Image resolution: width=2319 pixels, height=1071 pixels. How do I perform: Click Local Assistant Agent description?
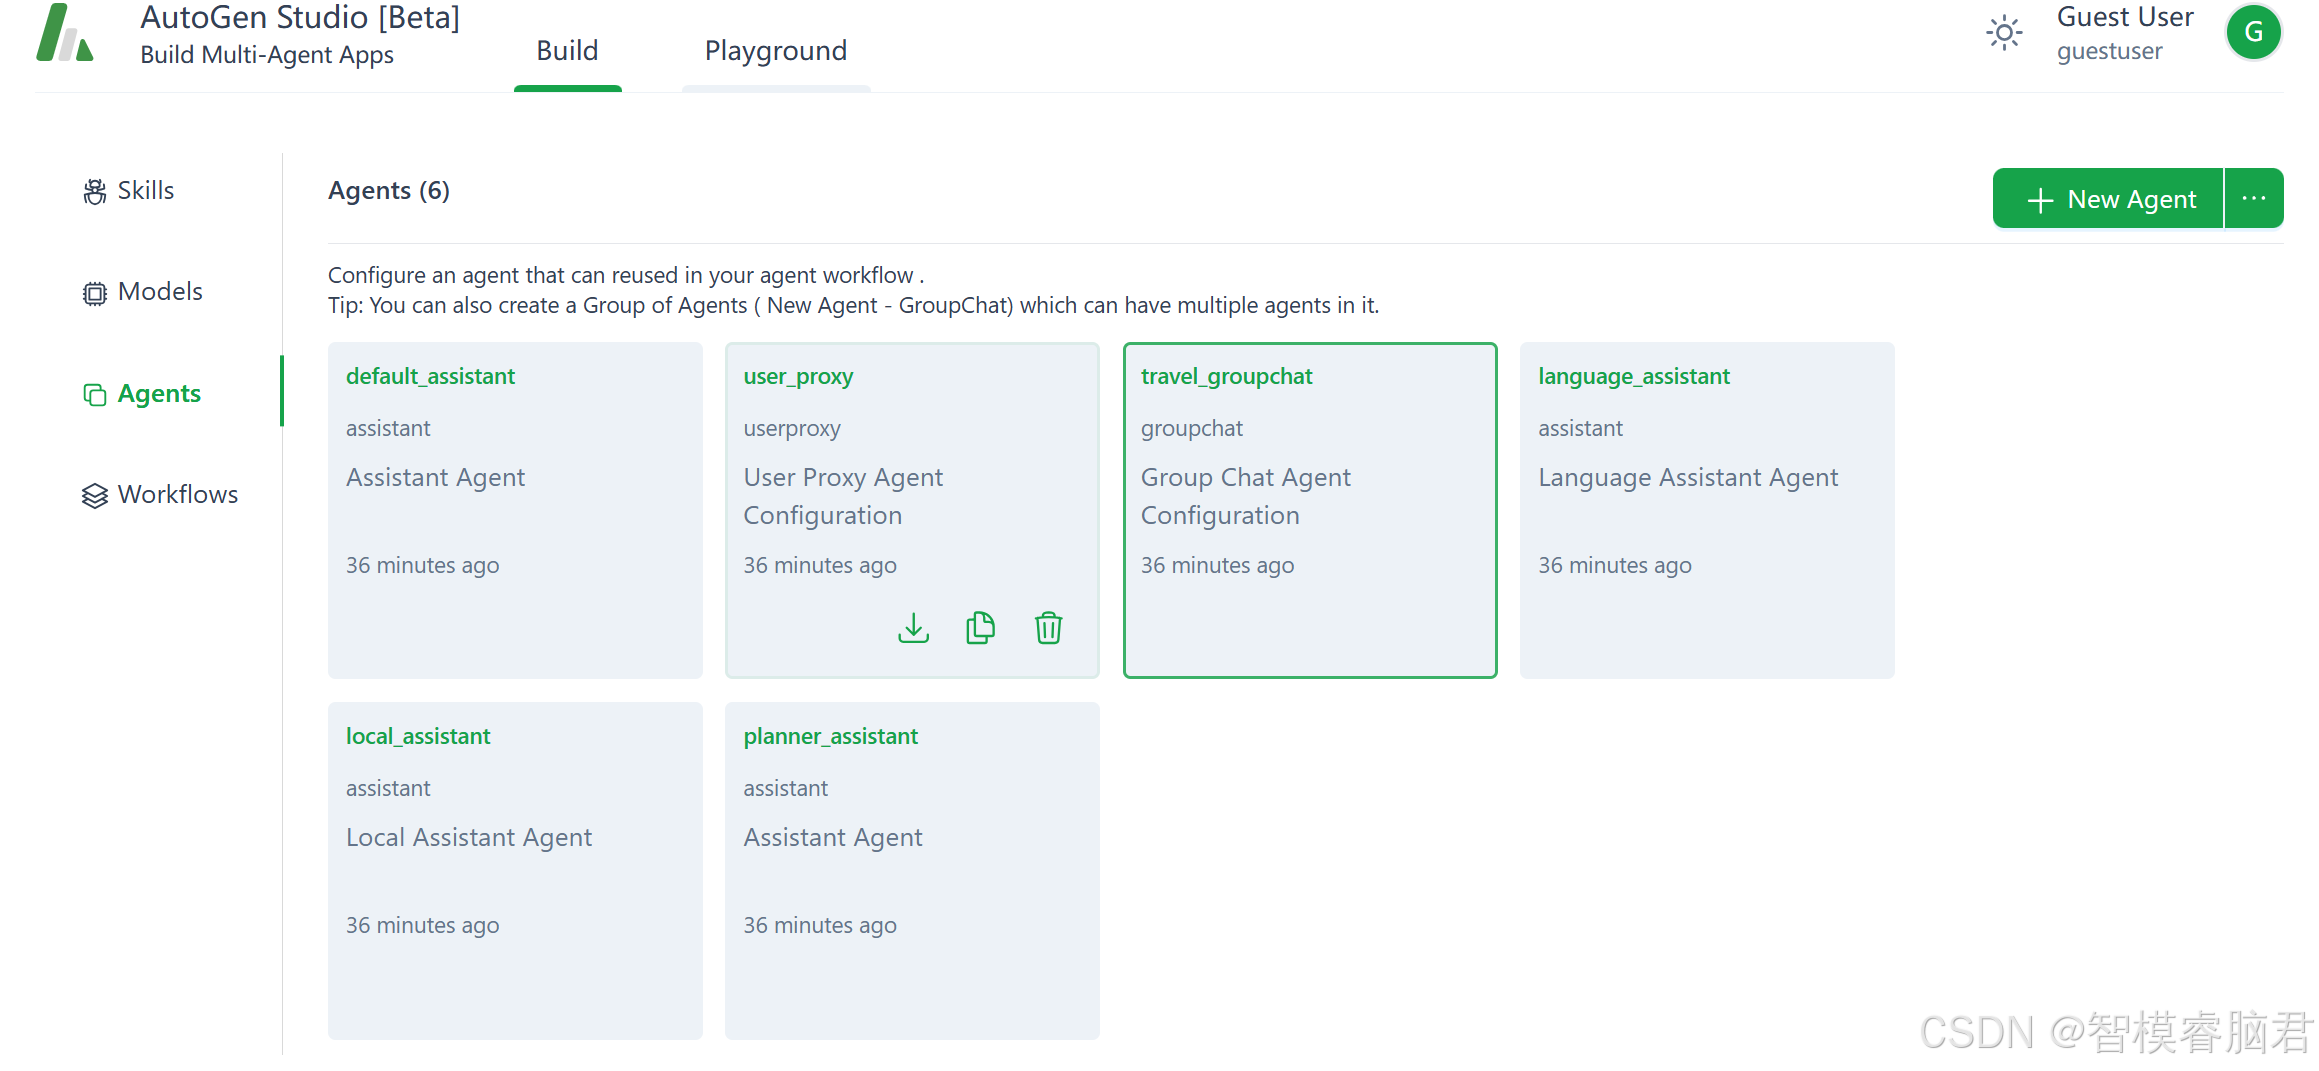[x=469, y=838]
